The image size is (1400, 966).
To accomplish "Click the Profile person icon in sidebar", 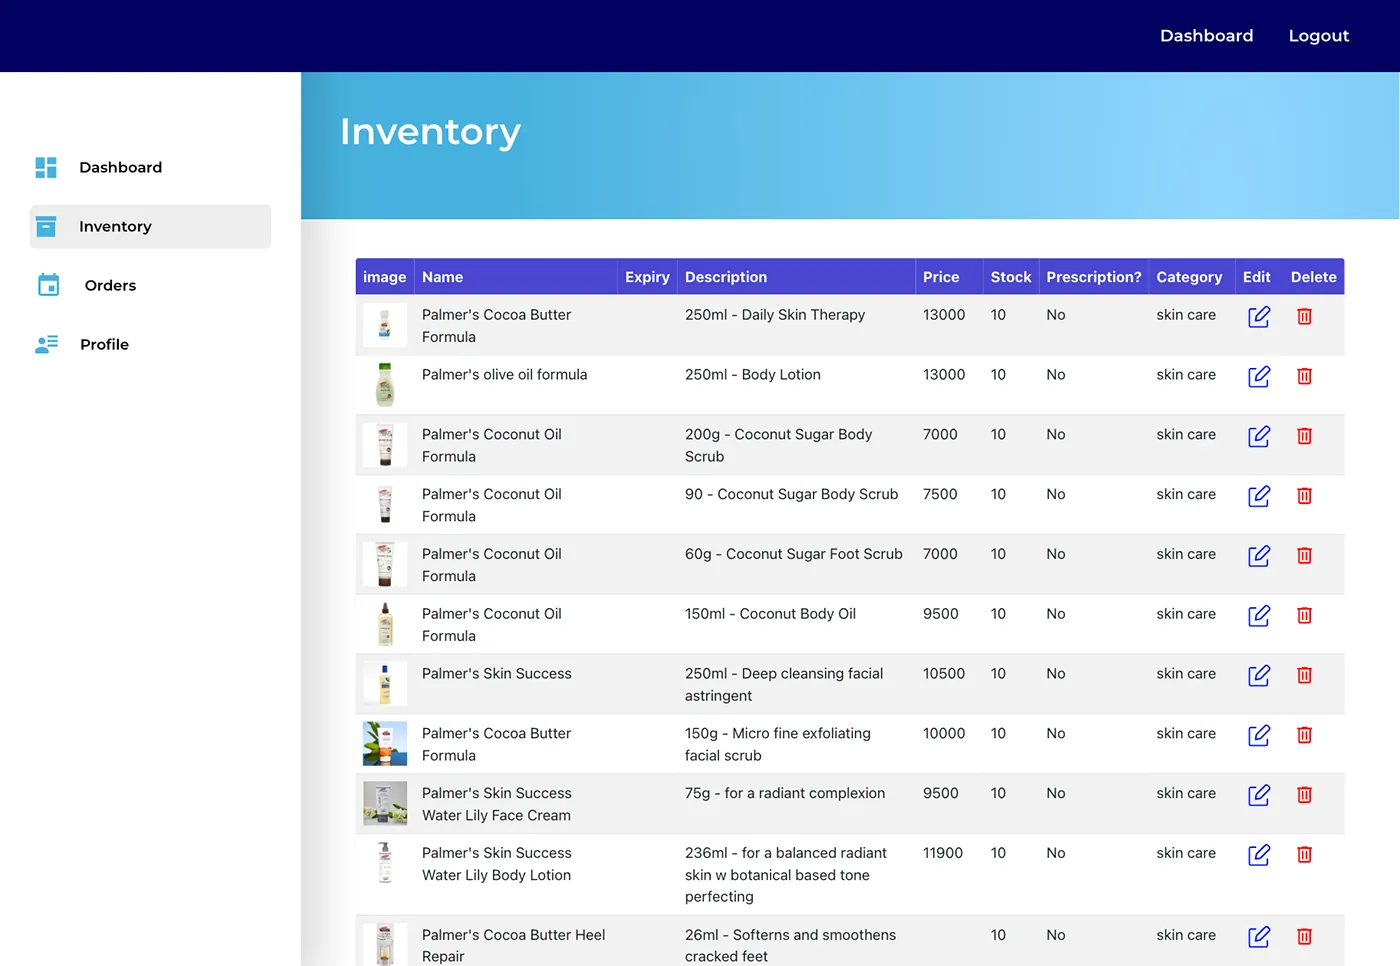I will (47, 344).
